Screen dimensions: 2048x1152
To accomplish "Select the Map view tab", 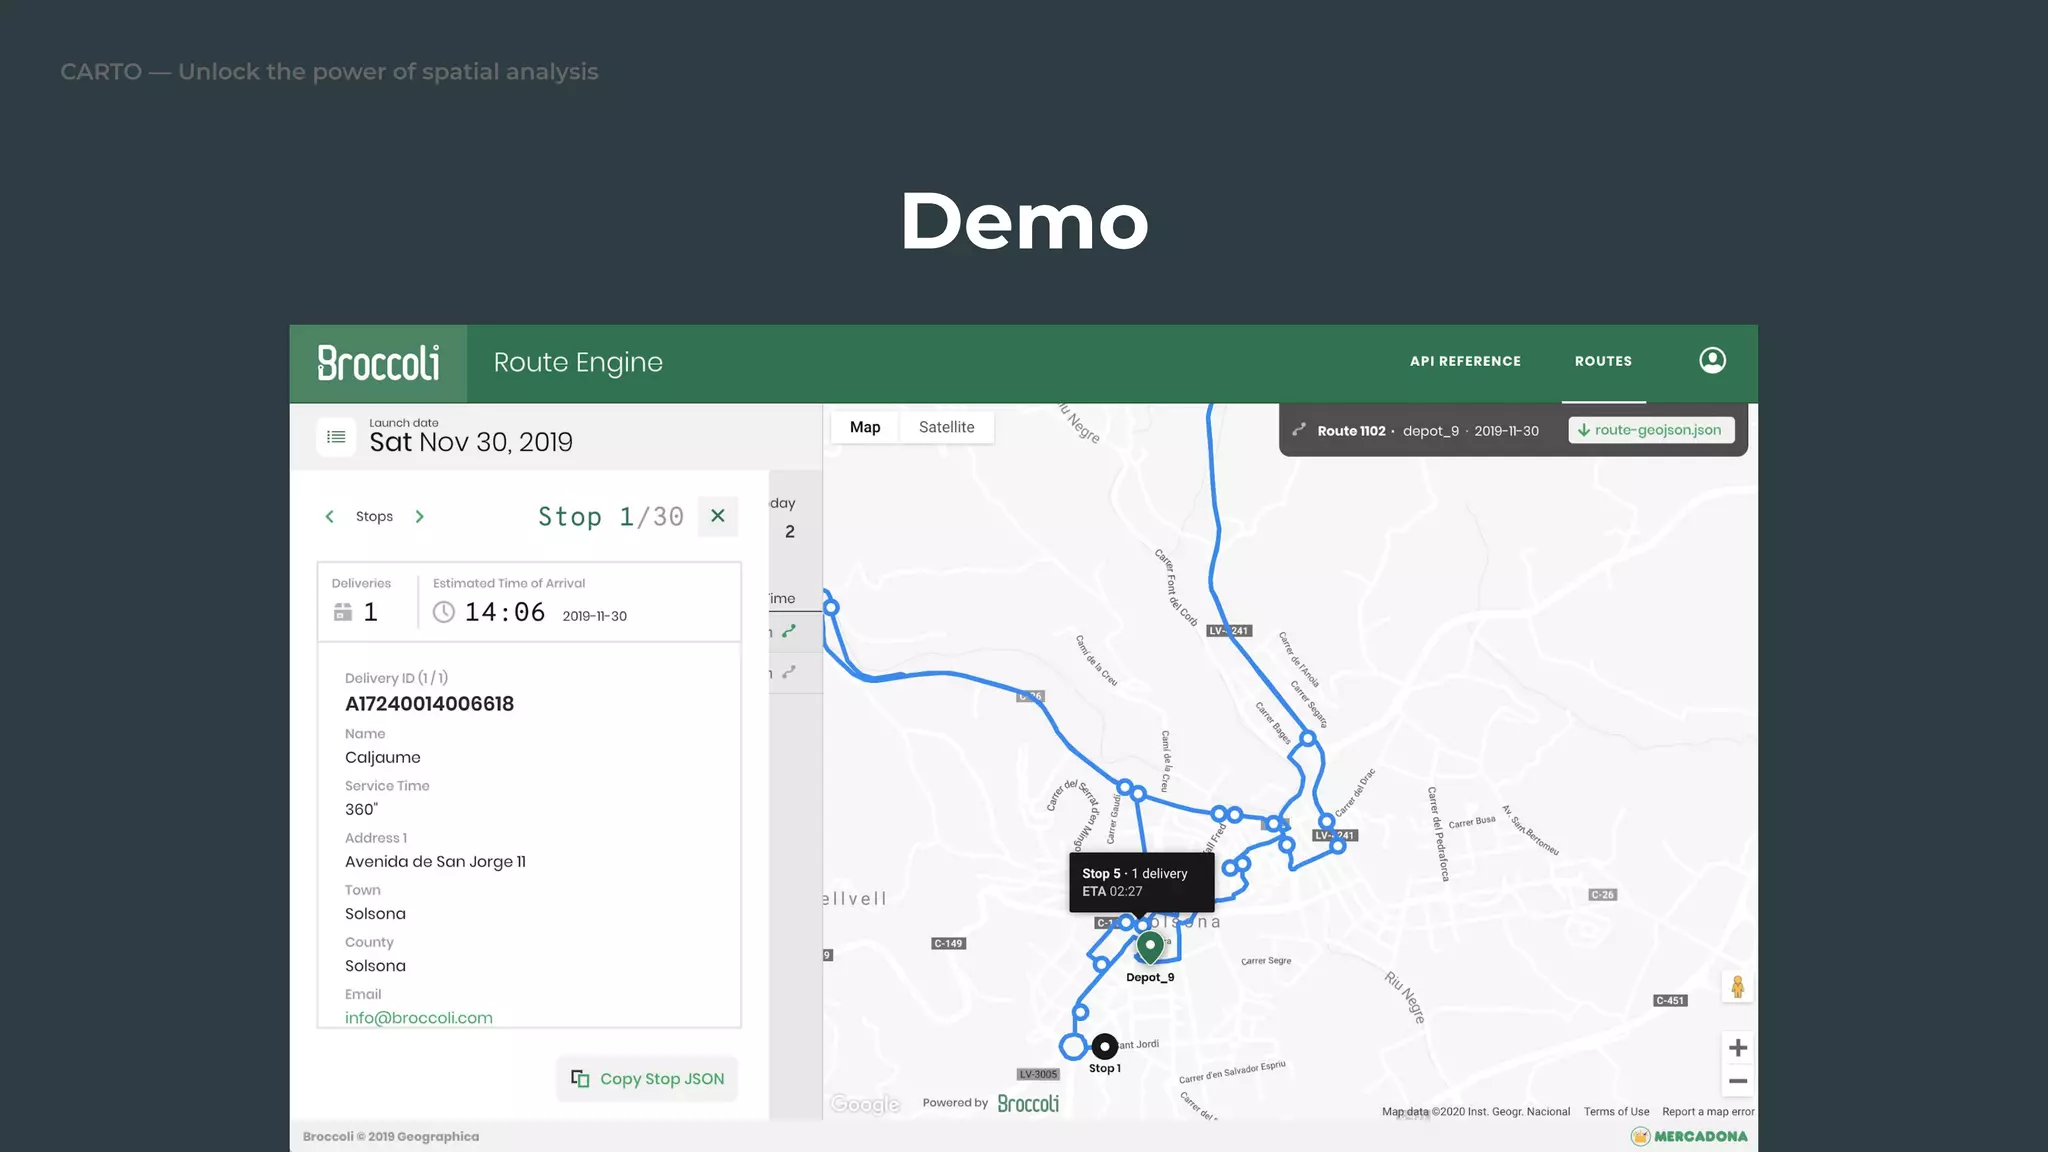I will (x=865, y=427).
